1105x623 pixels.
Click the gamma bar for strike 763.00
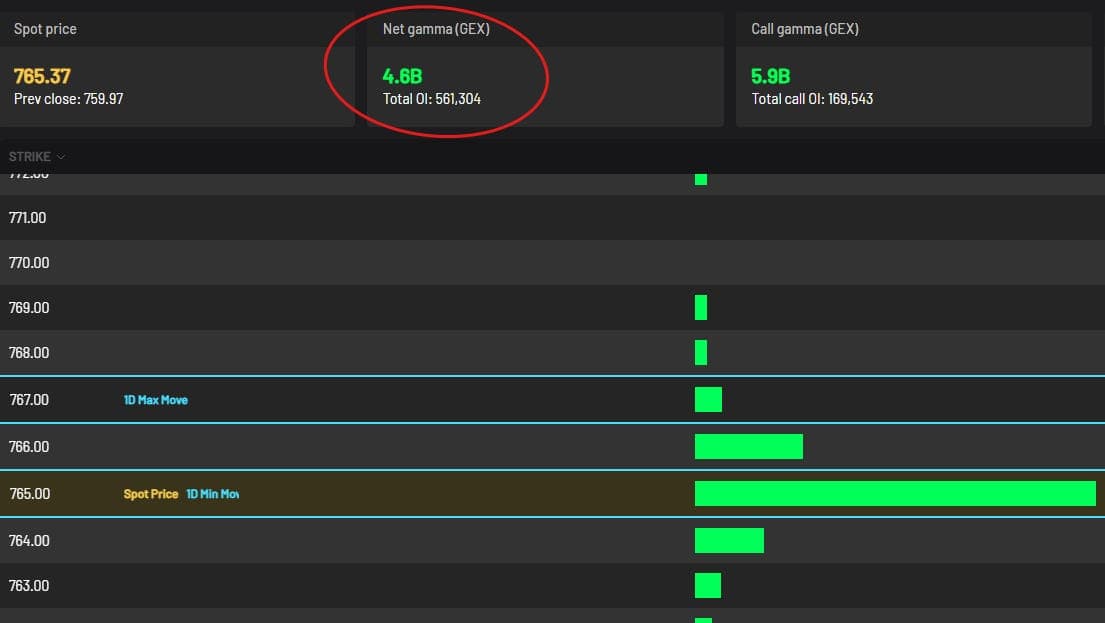tap(708, 586)
